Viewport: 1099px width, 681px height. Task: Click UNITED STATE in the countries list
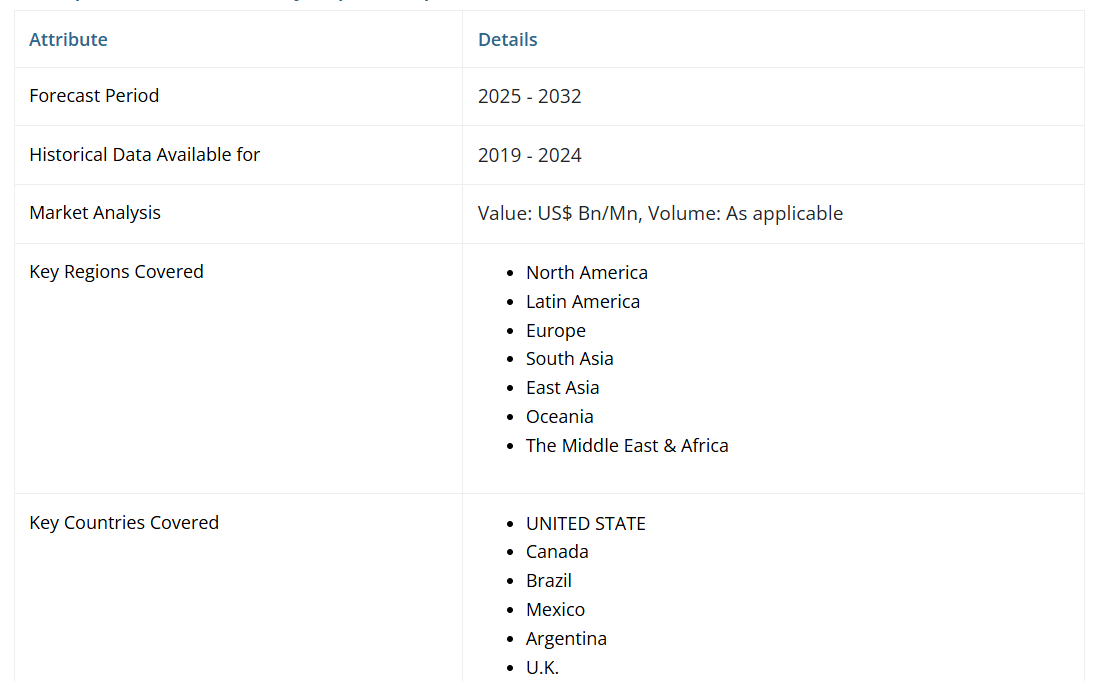point(585,524)
